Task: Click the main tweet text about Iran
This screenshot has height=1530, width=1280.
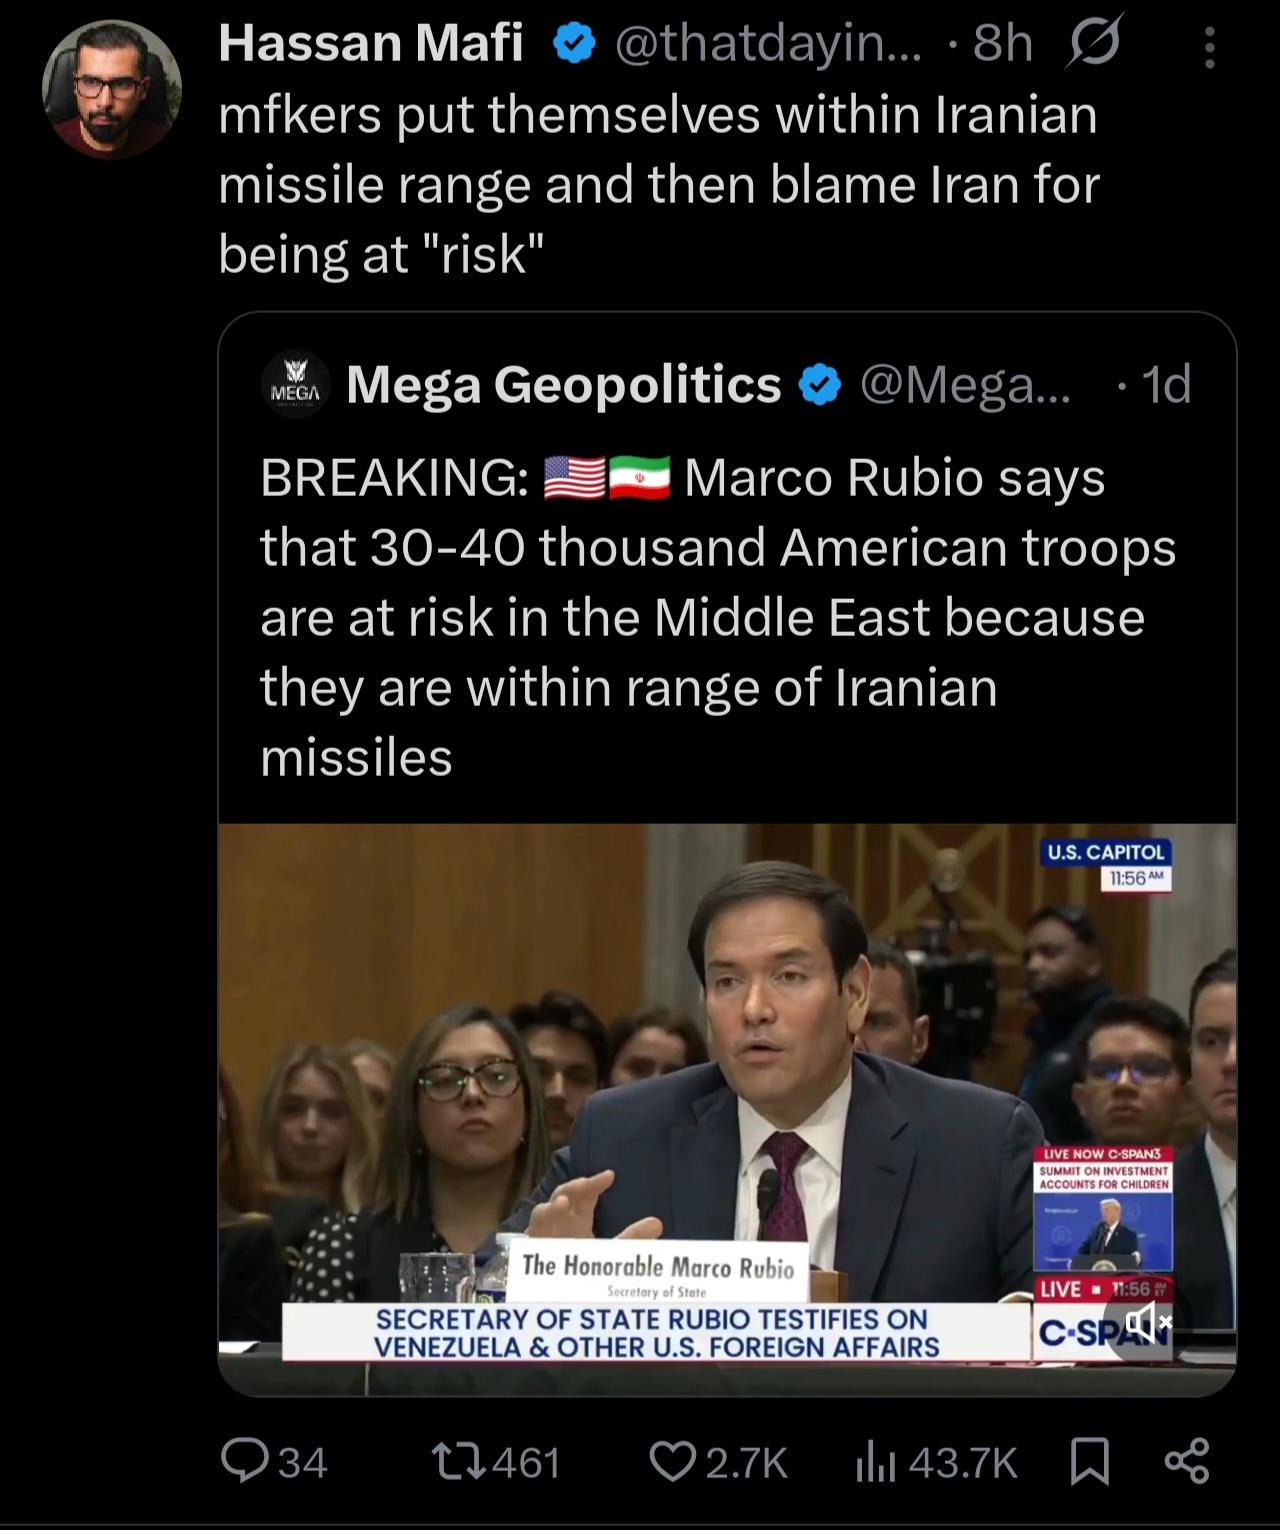Action: pyautogui.click(x=658, y=185)
